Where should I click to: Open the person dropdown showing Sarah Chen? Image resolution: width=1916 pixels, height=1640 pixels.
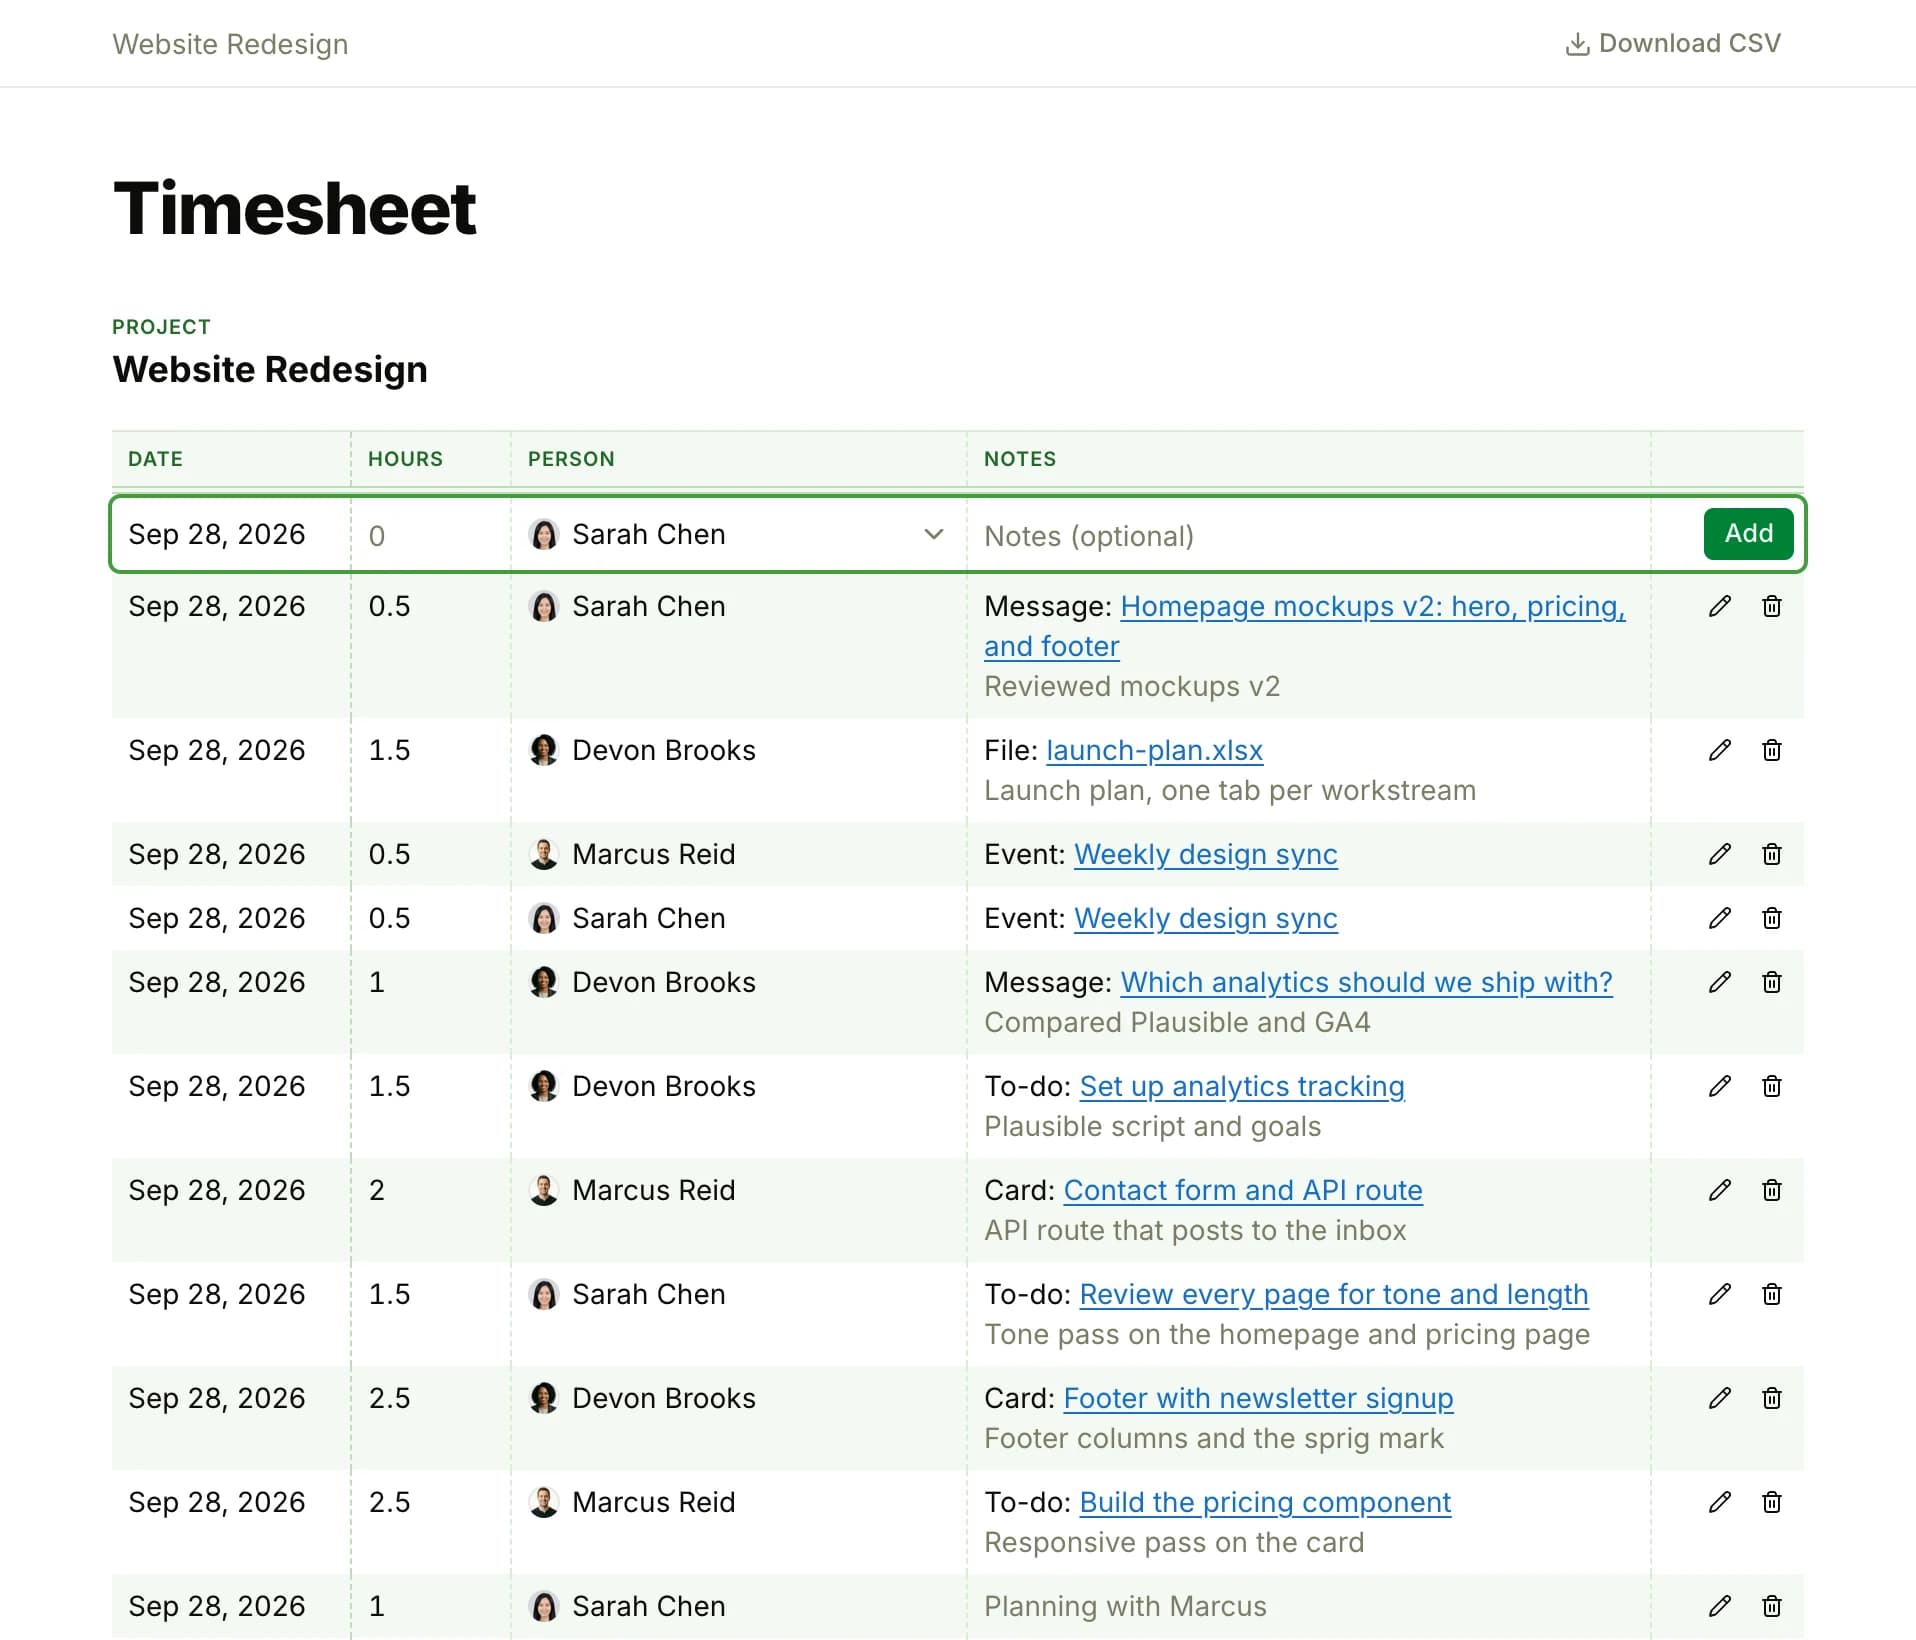coord(738,534)
